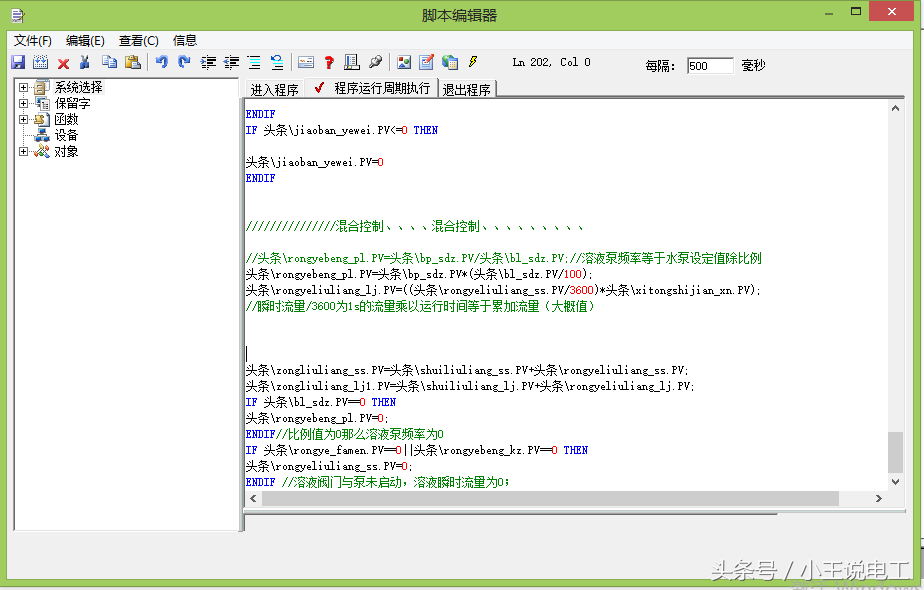Expand the 函数 tree node
Screen dimensions: 924x590
click(x=23, y=120)
